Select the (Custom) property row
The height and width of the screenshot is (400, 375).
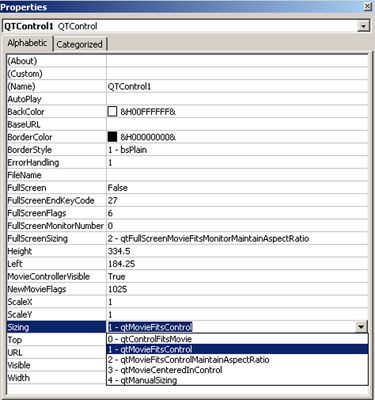(x=187, y=74)
